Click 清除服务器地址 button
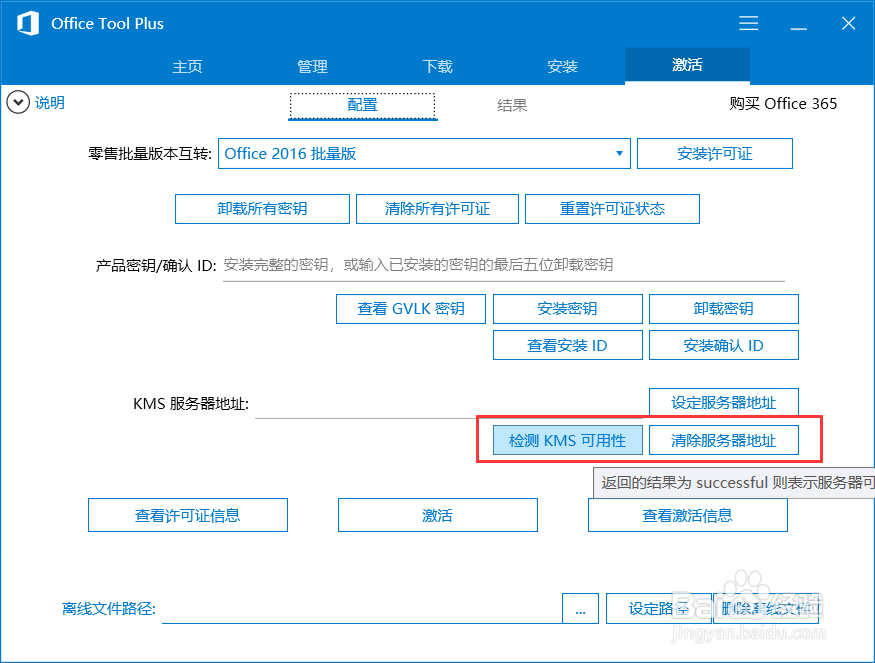This screenshot has height=663, width=875. tap(724, 440)
